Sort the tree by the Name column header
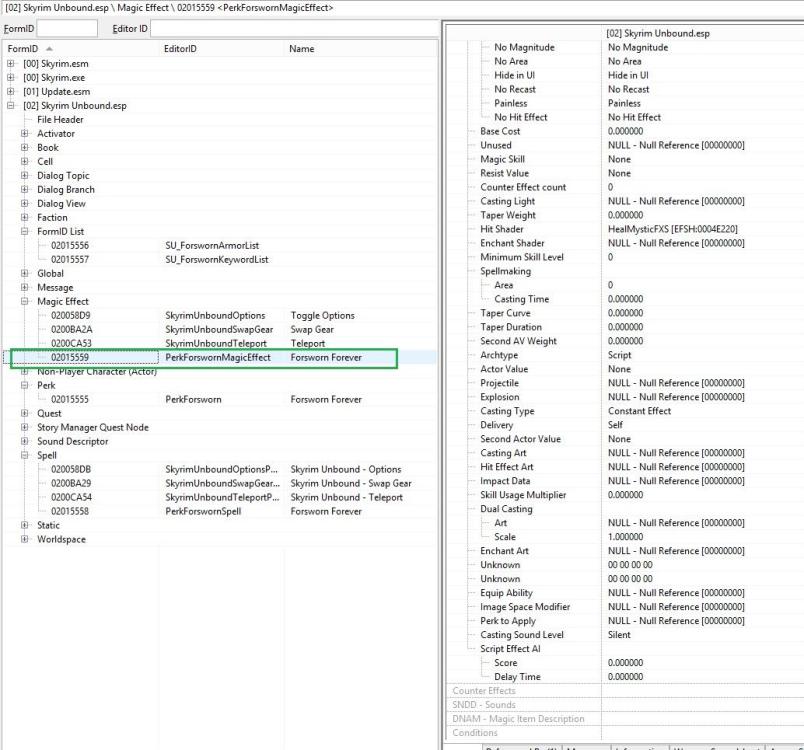Image resolution: width=804 pixels, height=750 pixels. 361,49
